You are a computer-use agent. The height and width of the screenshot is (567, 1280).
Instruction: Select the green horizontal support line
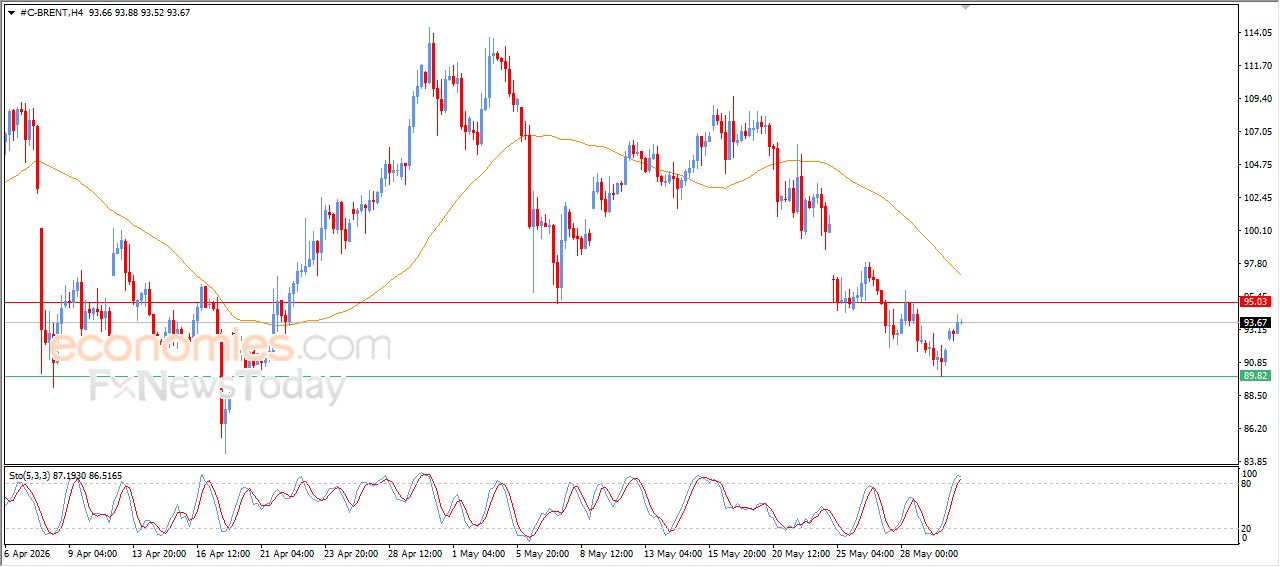(620, 377)
